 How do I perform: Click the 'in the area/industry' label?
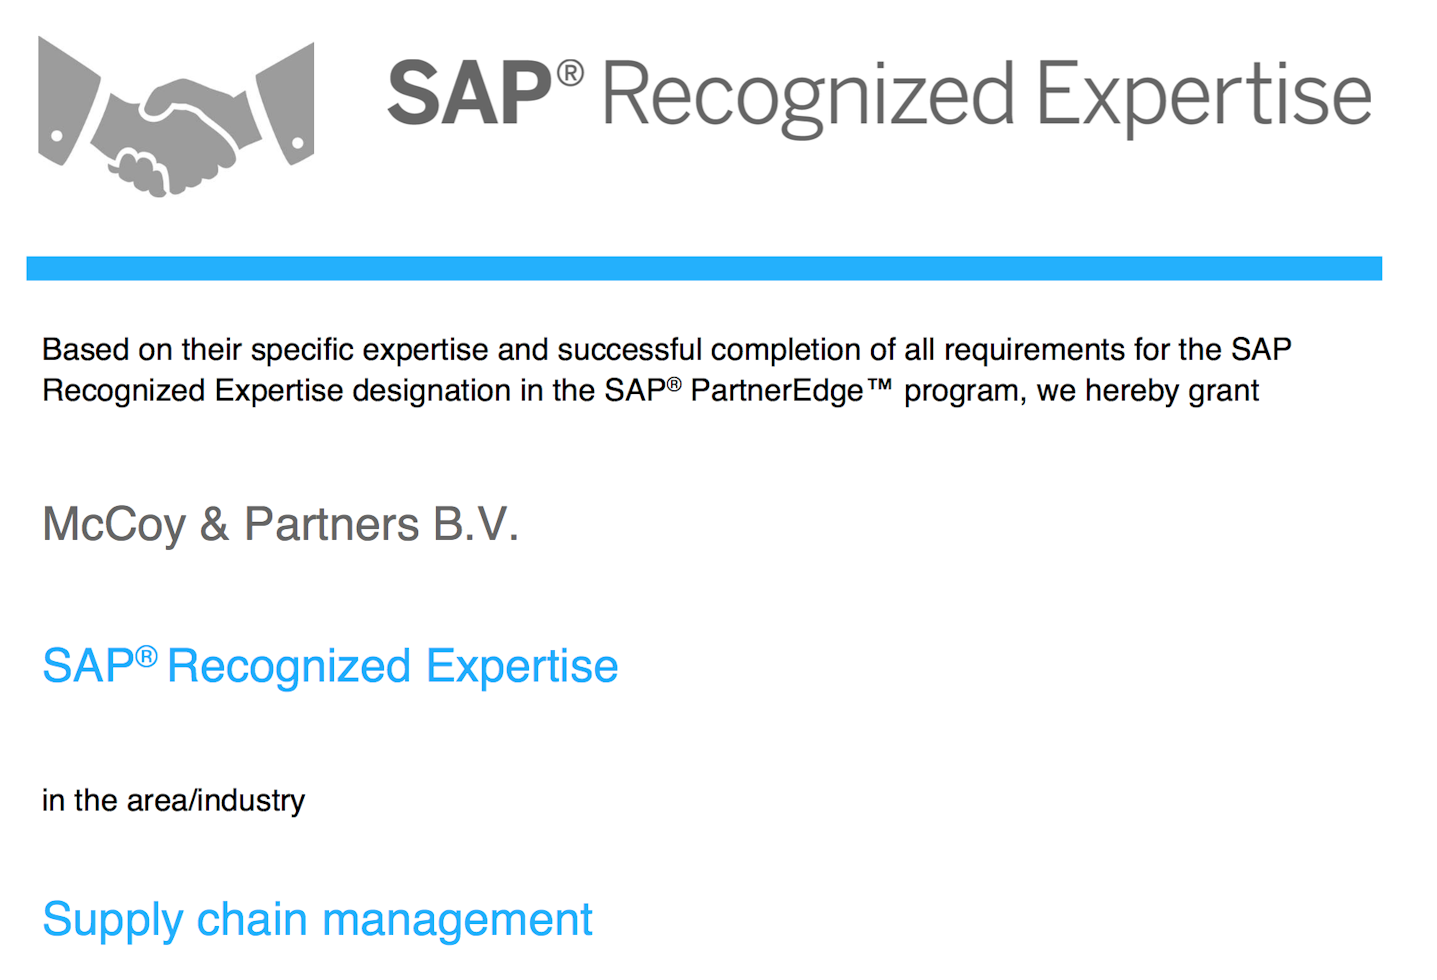[173, 800]
